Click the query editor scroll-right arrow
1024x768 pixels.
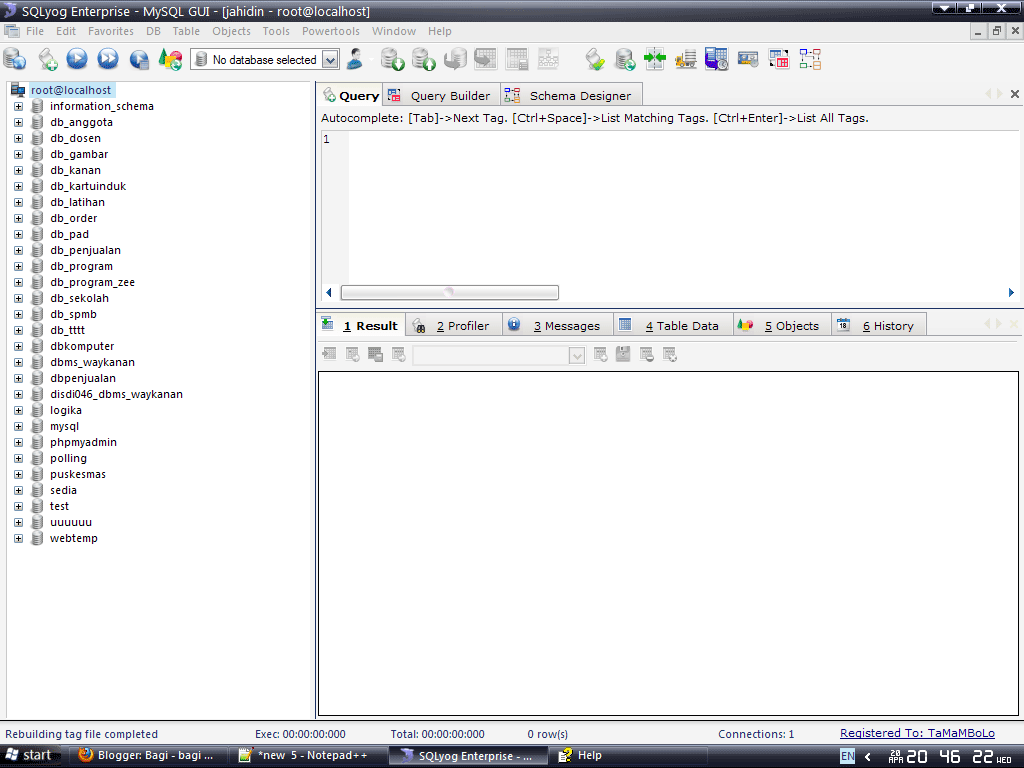point(1011,293)
